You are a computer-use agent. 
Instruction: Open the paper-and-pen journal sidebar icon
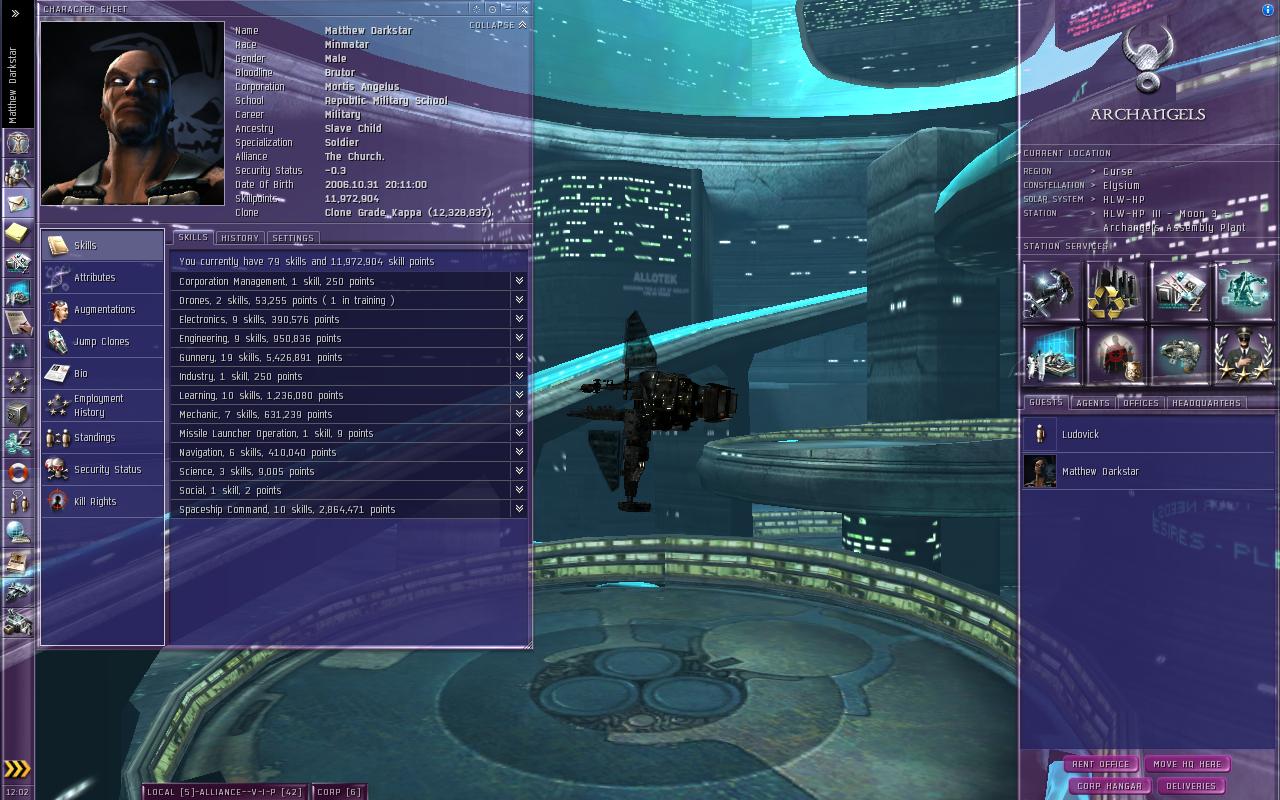pyautogui.click(x=18, y=322)
